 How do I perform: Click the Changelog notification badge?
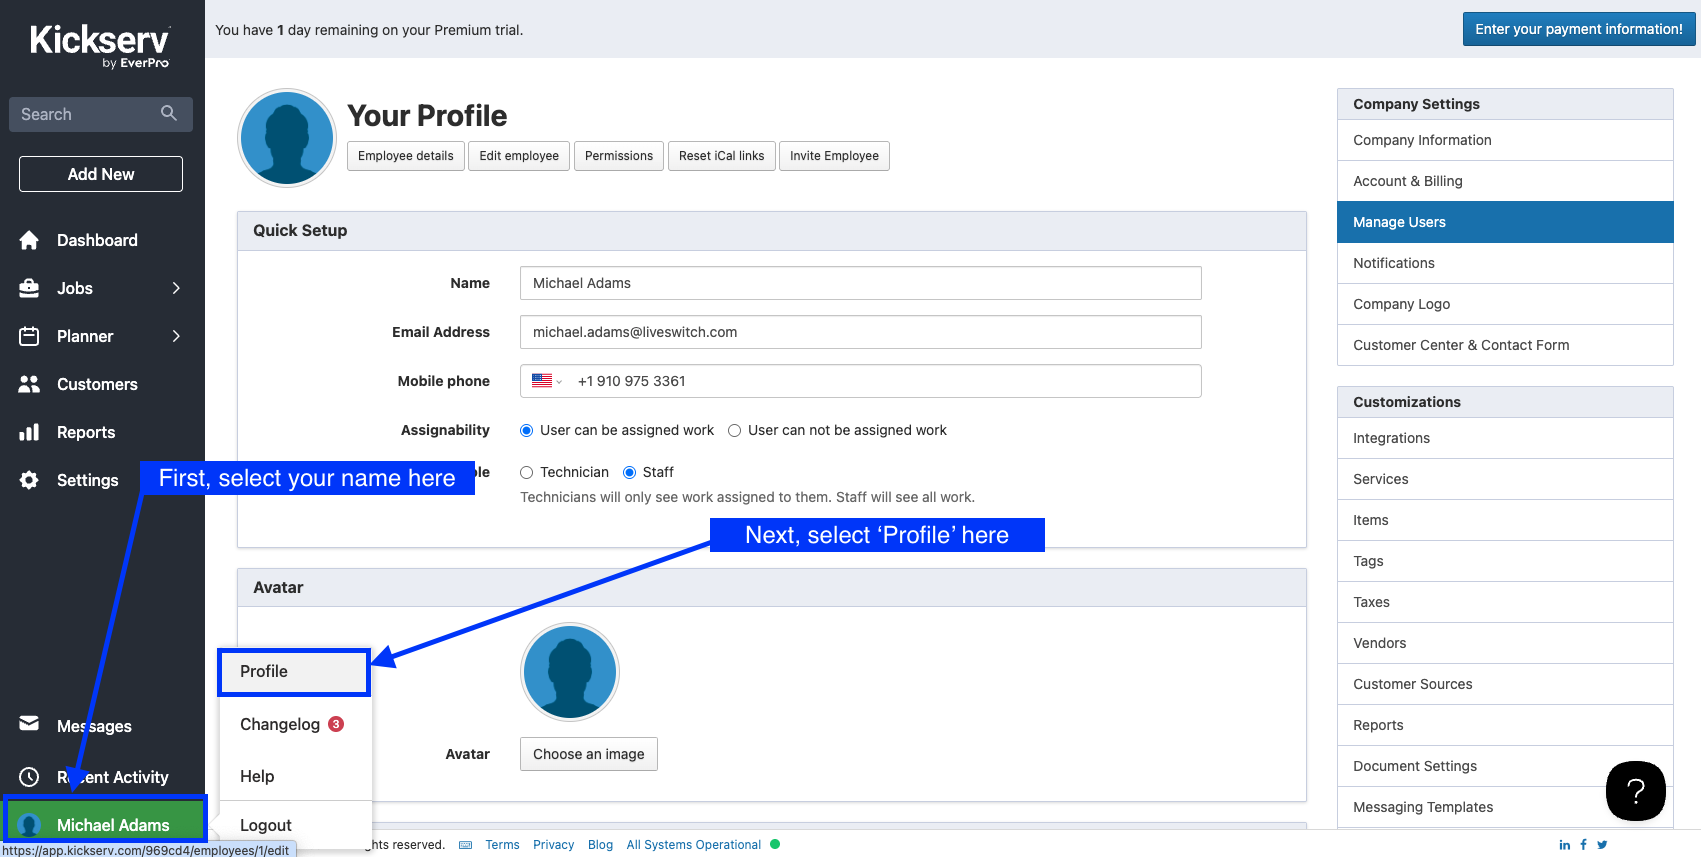pos(336,724)
